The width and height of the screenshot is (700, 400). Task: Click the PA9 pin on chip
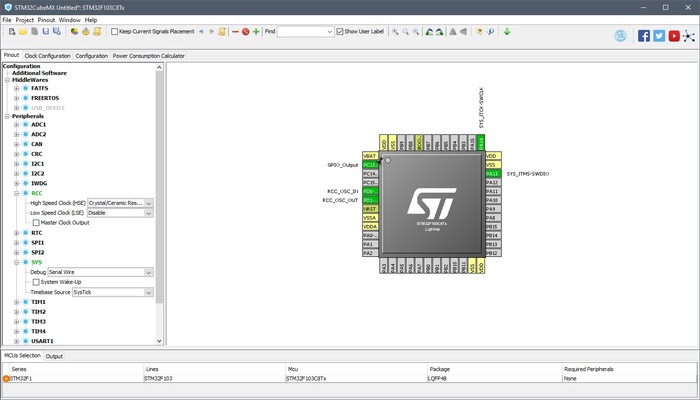[x=493, y=209]
